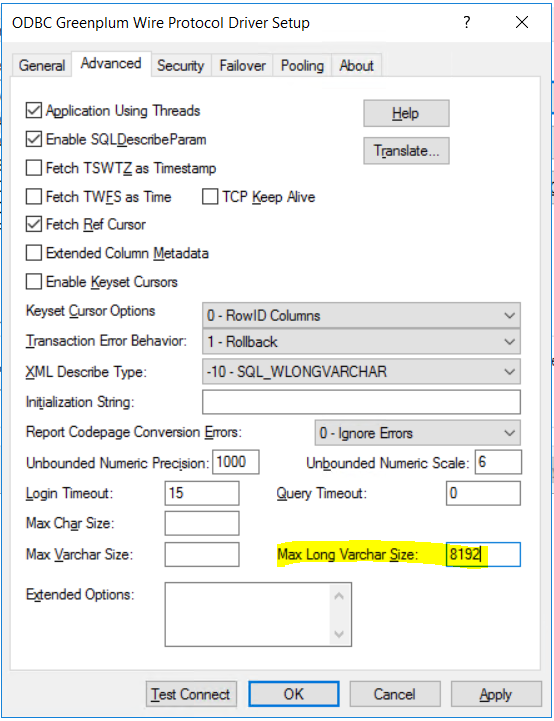The width and height of the screenshot is (554, 721).
Task: Click the Keyset Cursor Options label
Action: (x=91, y=311)
